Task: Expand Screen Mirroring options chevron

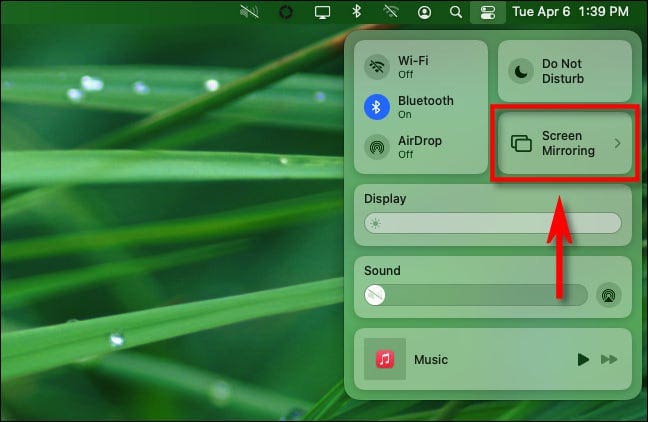Action: point(617,143)
